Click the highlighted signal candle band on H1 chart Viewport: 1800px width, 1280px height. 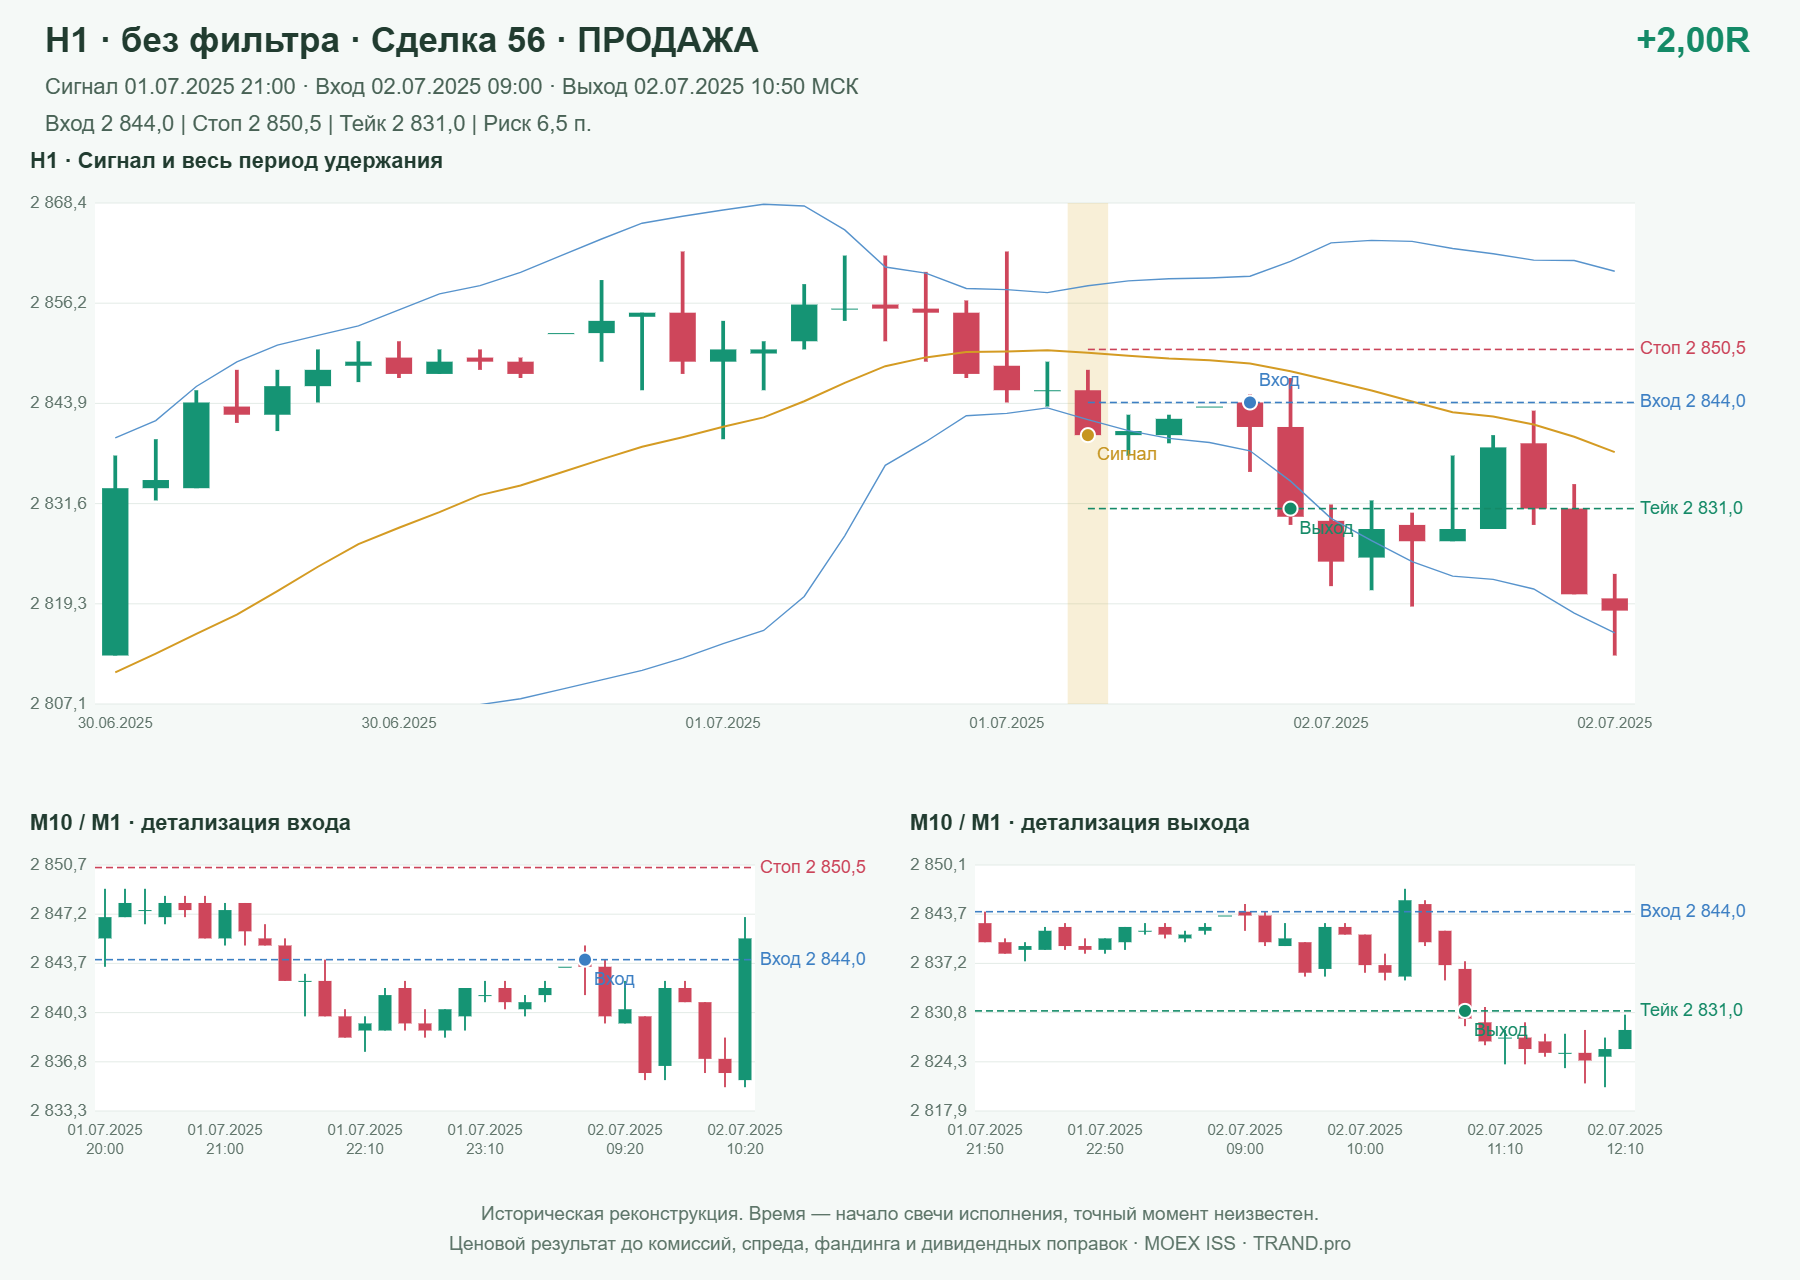coord(1088,453)
